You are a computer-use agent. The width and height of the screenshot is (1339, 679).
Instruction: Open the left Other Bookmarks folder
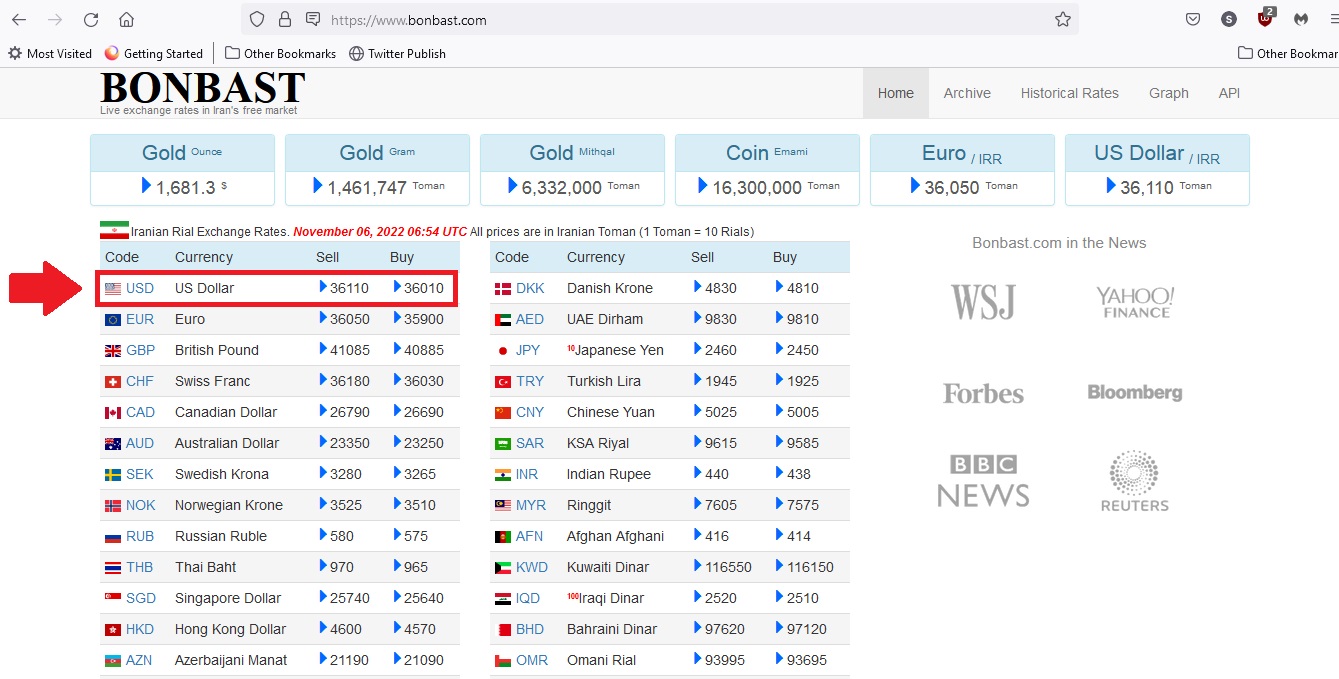[280, 54]
